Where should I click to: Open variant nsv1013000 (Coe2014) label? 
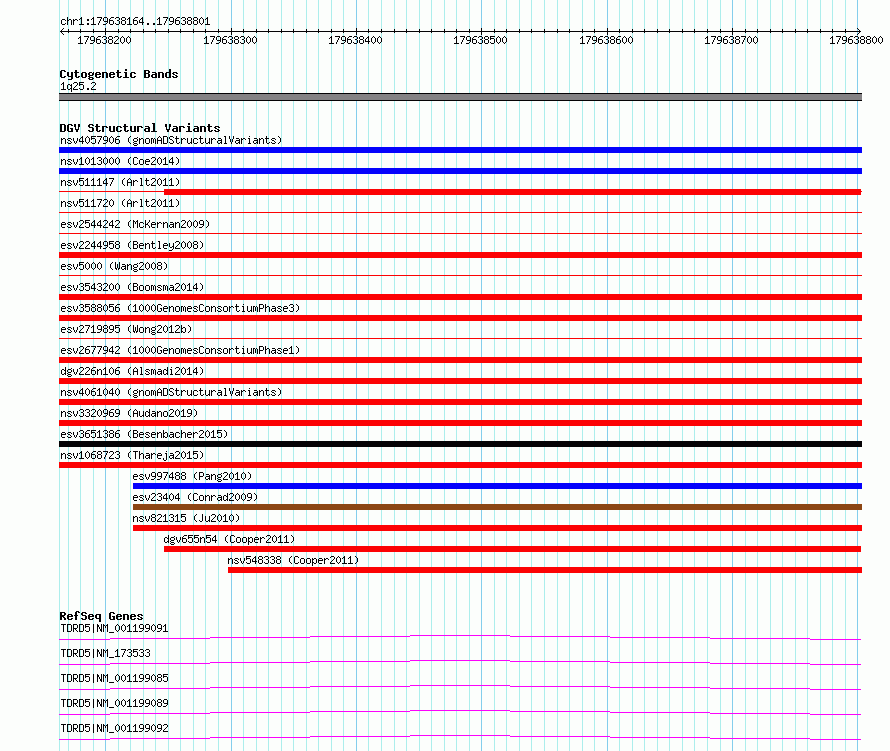pos(120,161)
